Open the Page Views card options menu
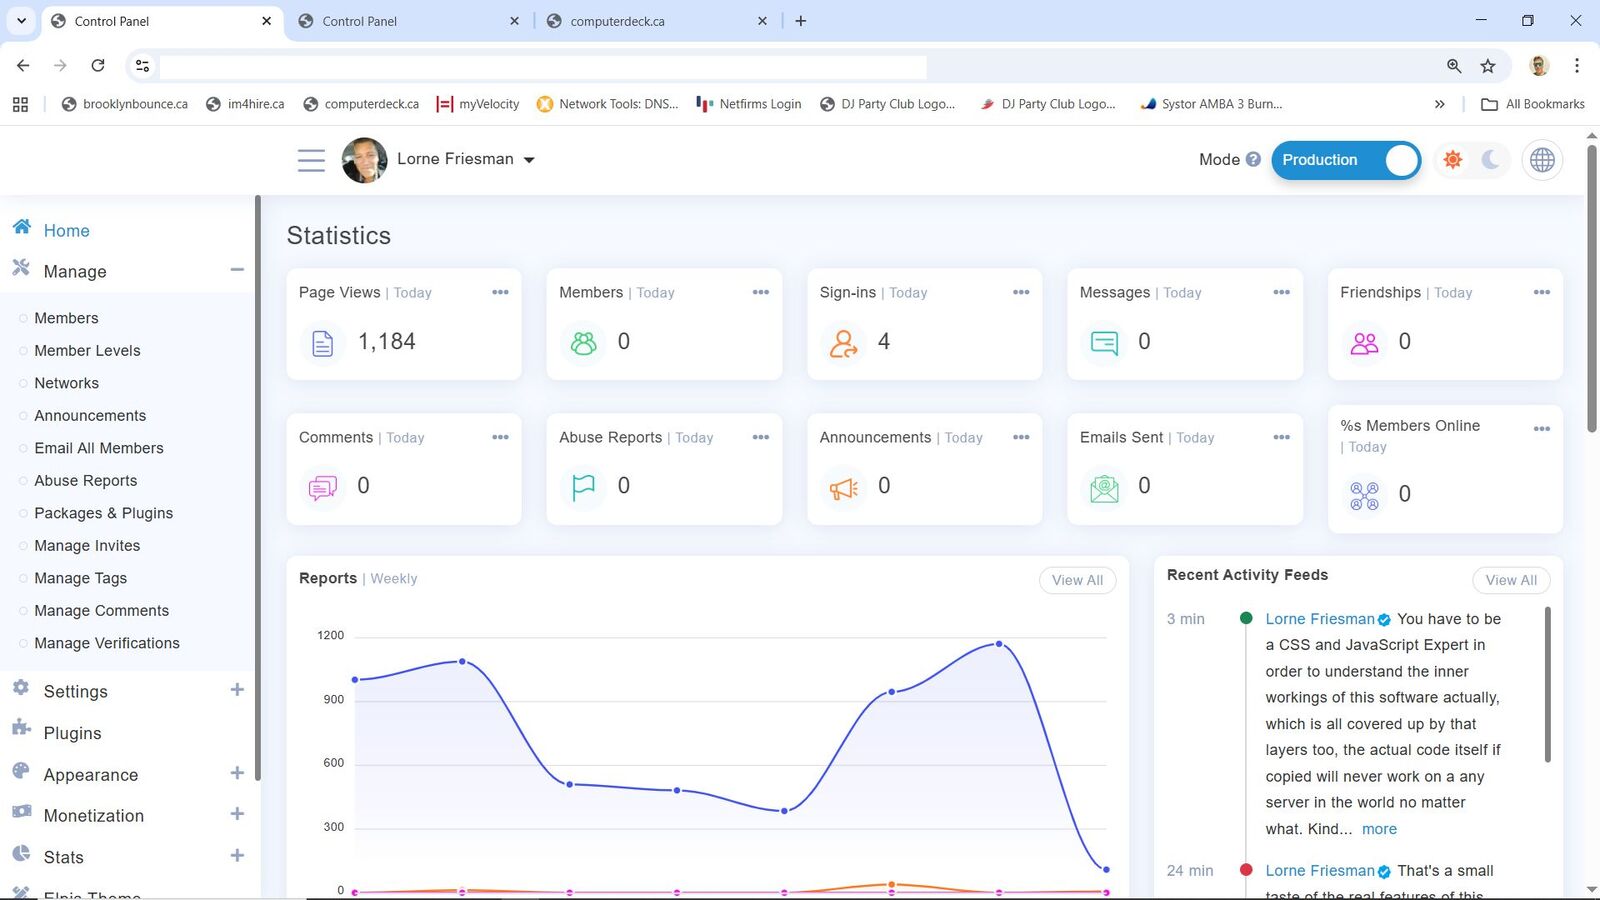The width and height of the screenshot is (1600, 900). 500,292
